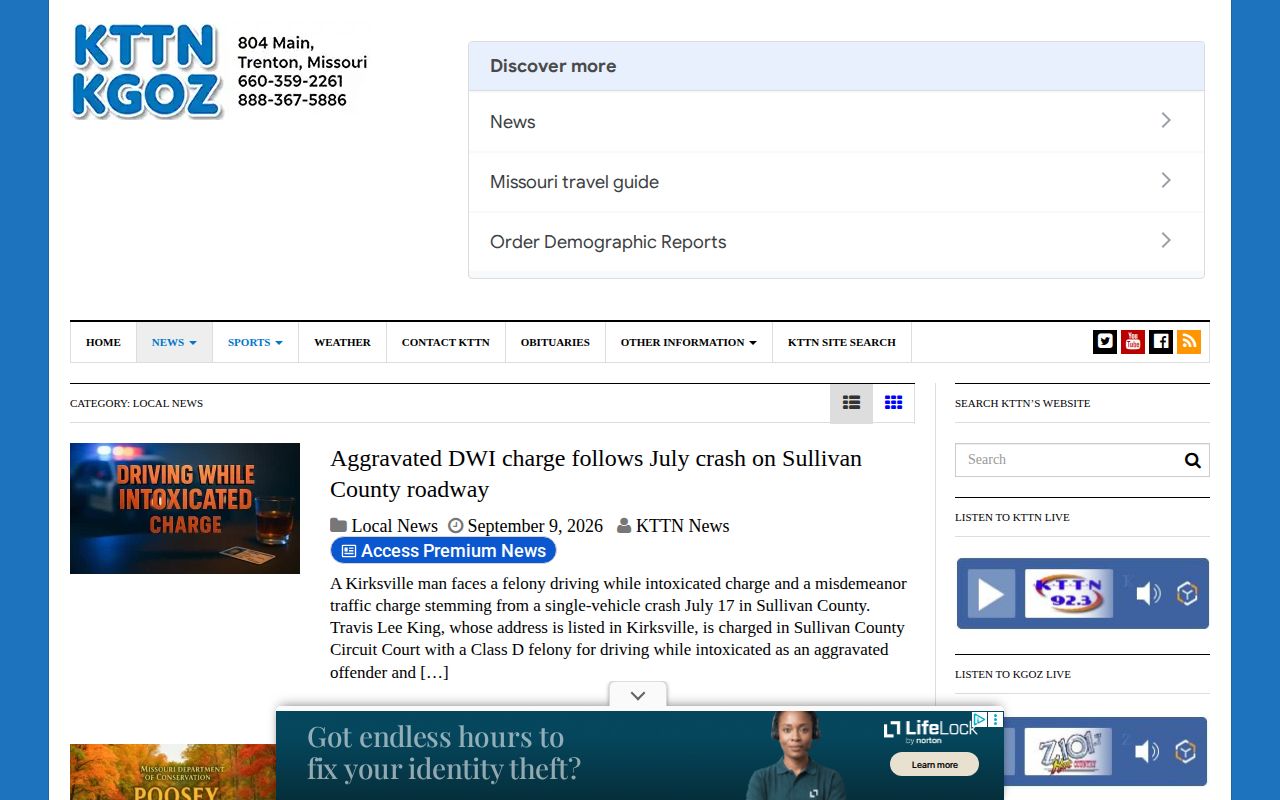1280x800 pixels.
Task: Click the Access Premium News button
Action: click(443, 551)
